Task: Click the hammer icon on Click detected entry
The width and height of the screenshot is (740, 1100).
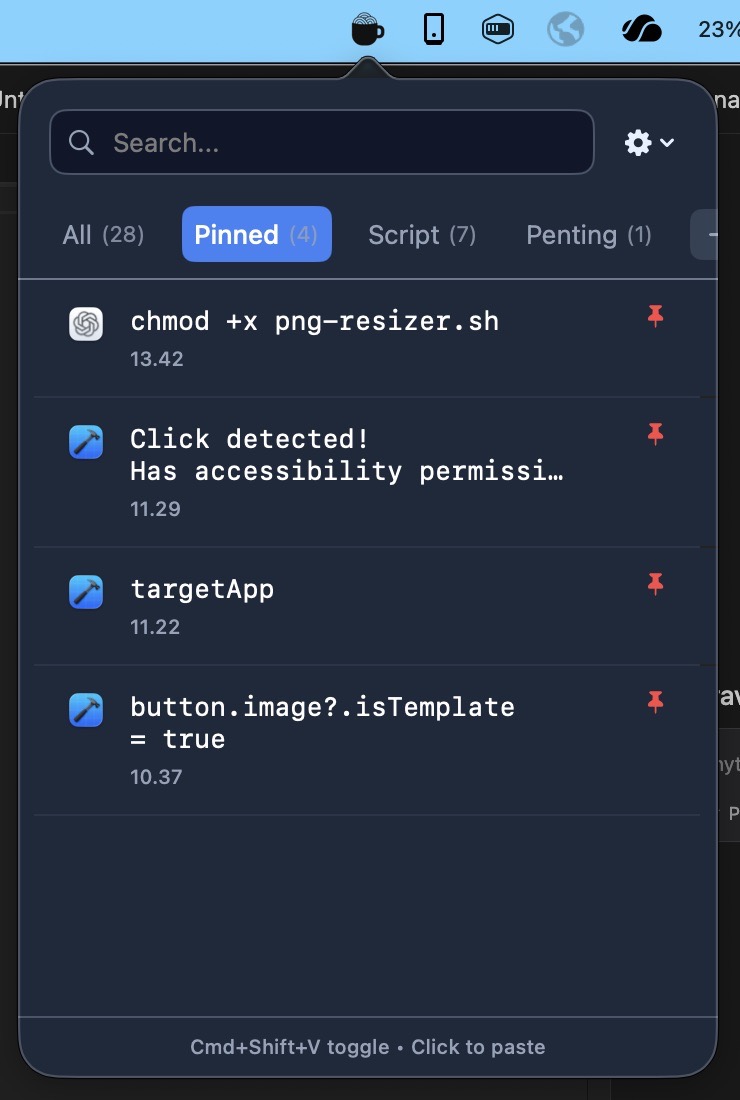Action: pos(86,441)
